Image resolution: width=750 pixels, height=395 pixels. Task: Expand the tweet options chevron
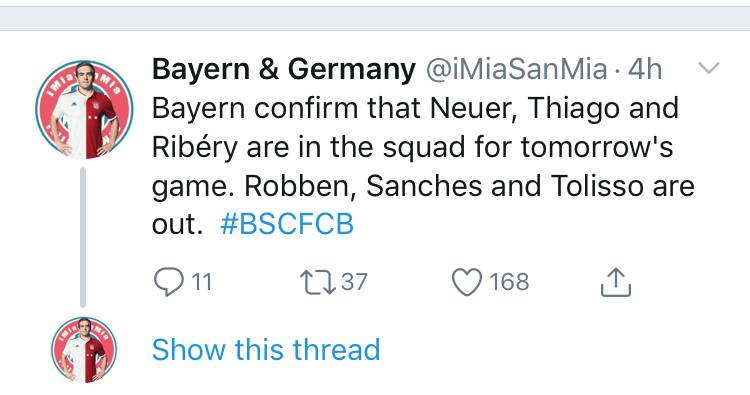click(x=708, y=68)
